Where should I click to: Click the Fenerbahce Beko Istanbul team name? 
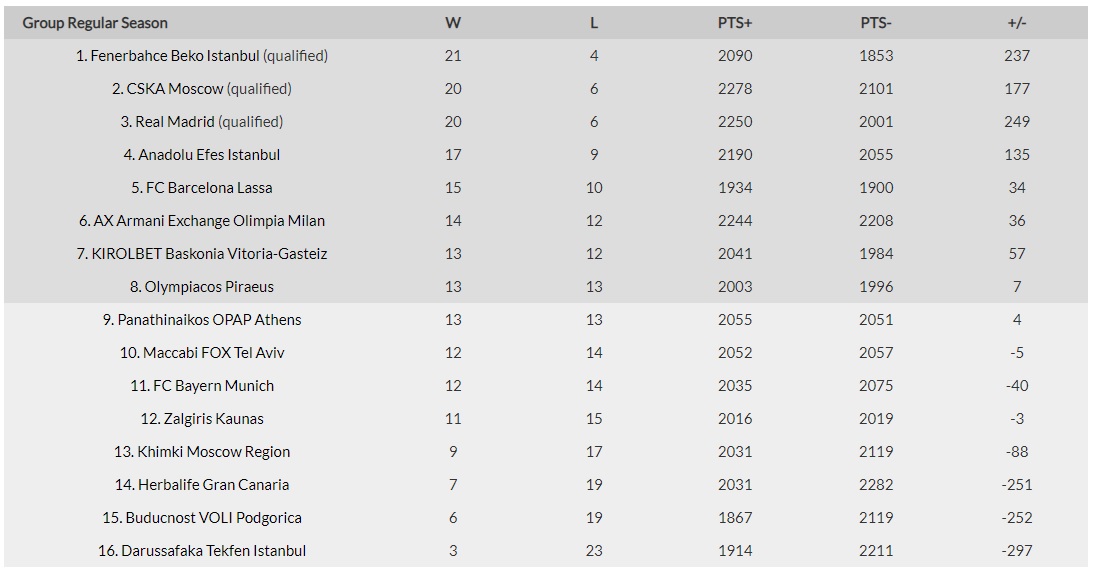click(175, 56)
